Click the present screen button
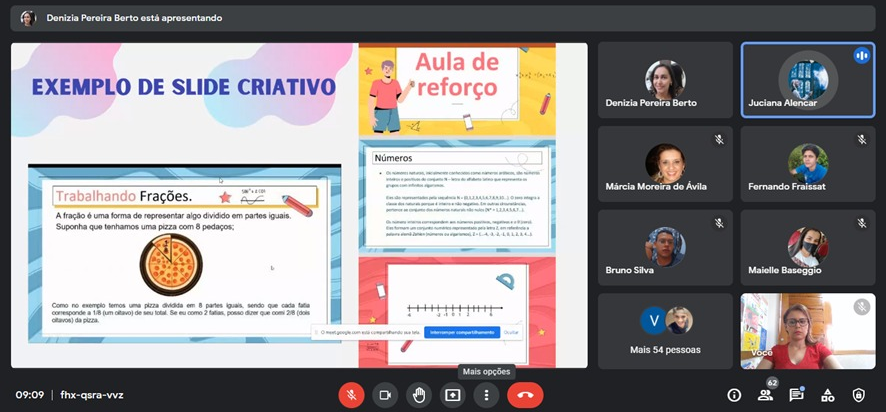This screenshot has width=886, height=412. pyautogui.click(x=452, y=395)
